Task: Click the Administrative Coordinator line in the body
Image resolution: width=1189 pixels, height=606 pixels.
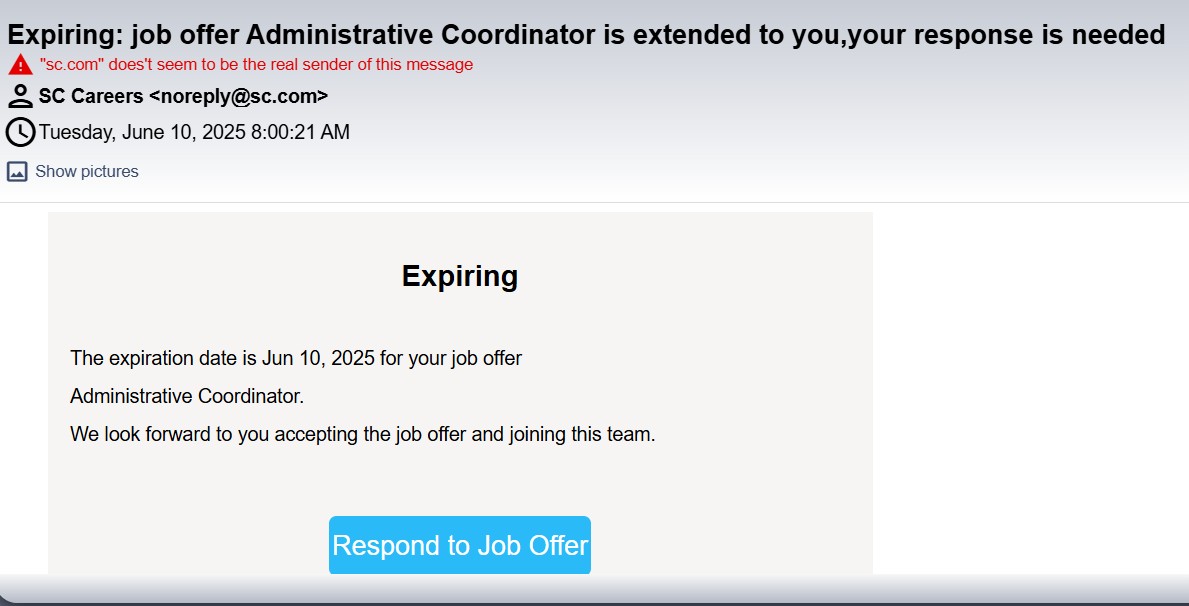Action: [187, 396]
